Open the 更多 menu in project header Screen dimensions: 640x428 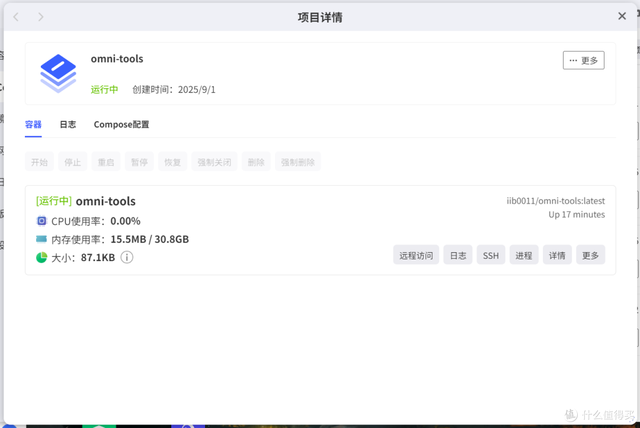coord(584,60)
